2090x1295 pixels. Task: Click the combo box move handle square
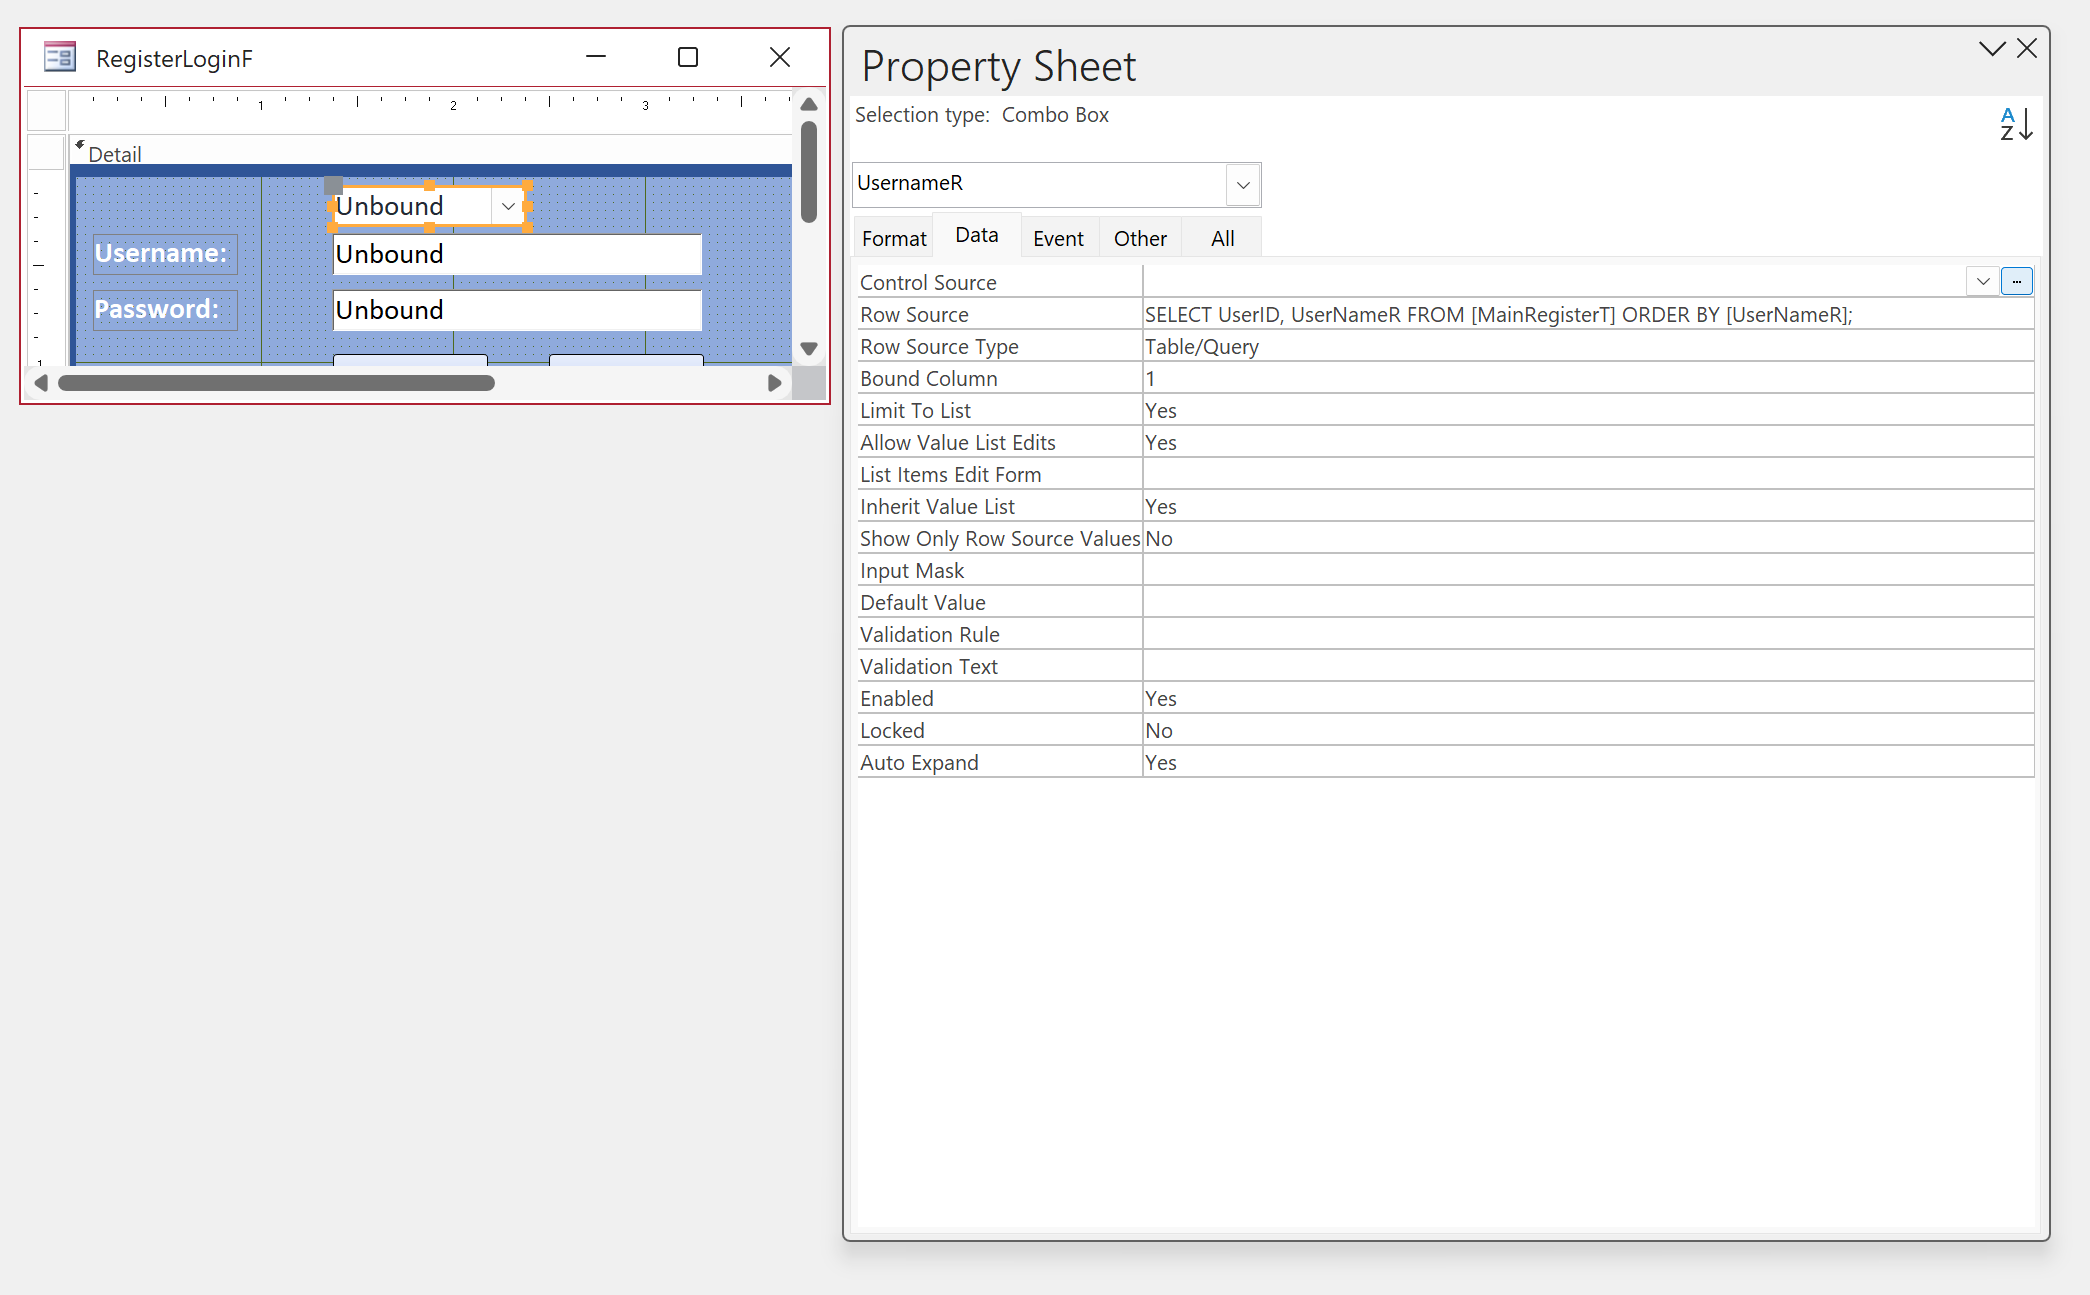pos(334,185)
